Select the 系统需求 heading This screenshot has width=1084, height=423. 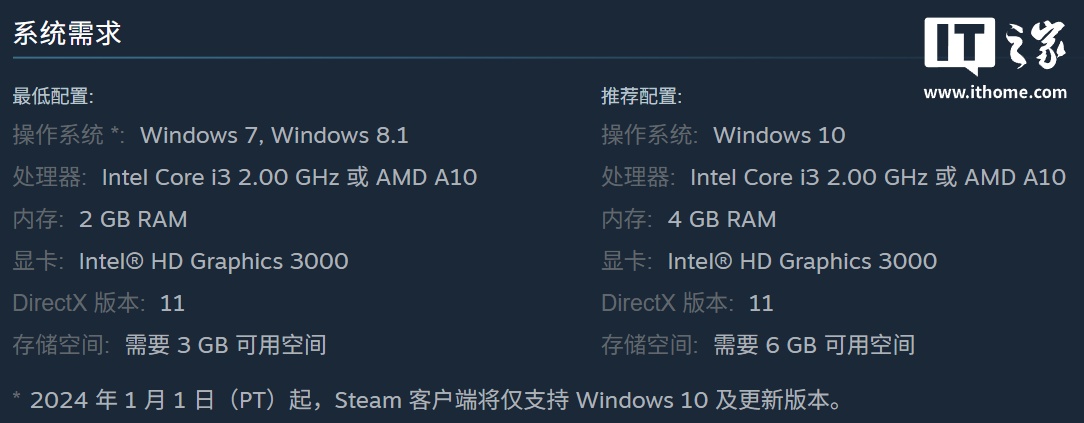[67, 32]
